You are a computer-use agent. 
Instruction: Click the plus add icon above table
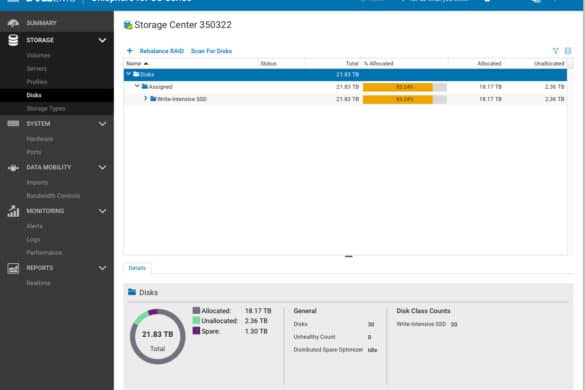pyautogui.click(x=129, y=51)
